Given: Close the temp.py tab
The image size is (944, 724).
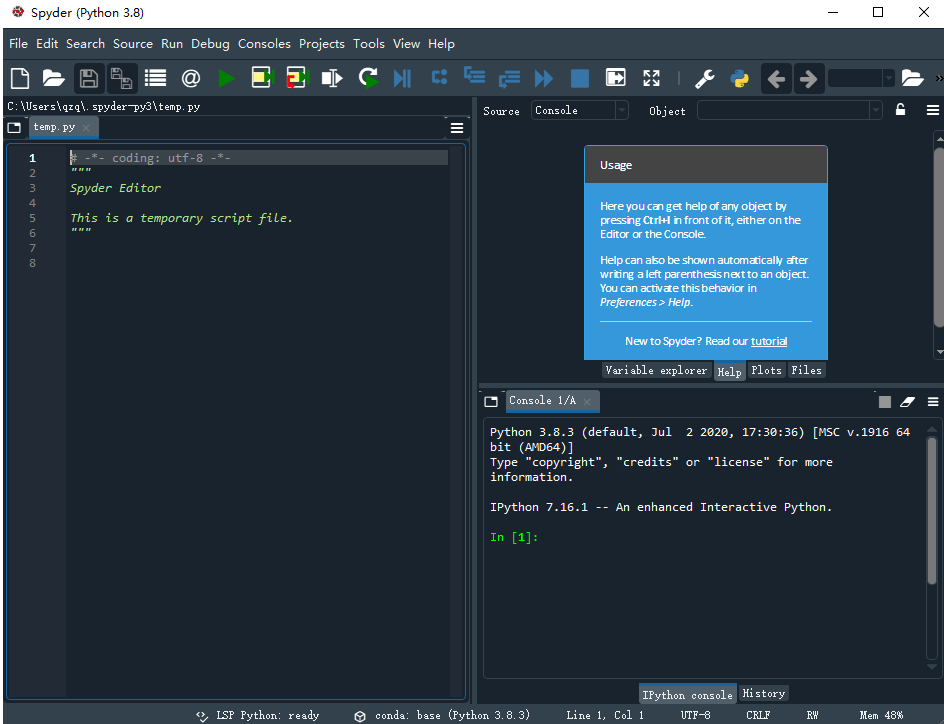Looking at the screenshot, I should 86,128.
